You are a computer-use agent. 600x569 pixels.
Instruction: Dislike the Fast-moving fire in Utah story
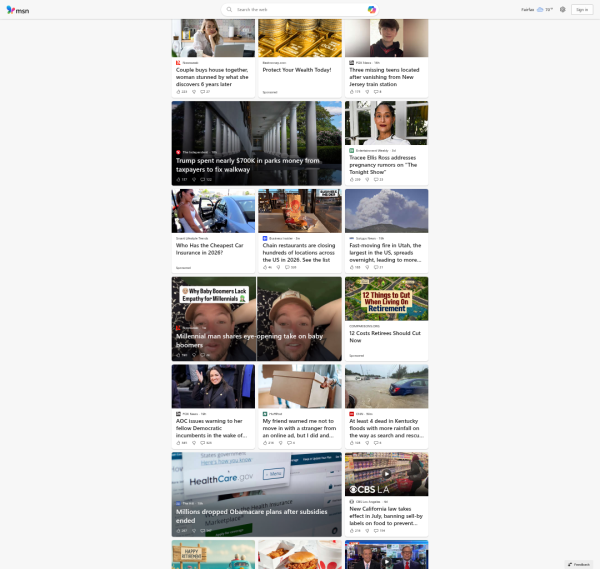[367, 267]
